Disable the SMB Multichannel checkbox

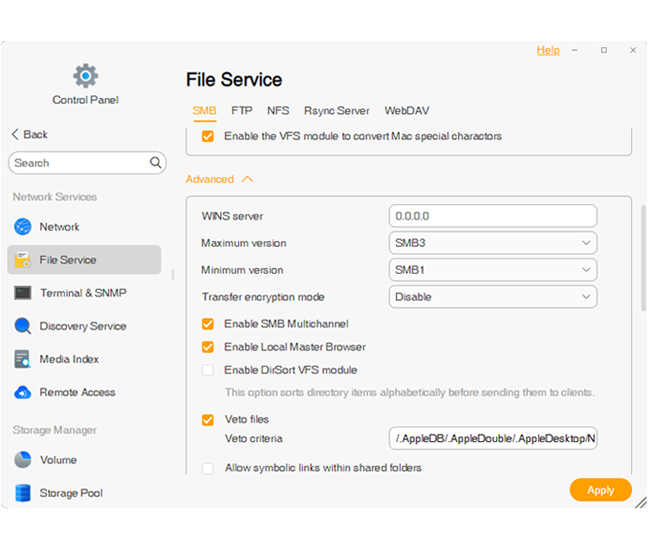[208, 324]
